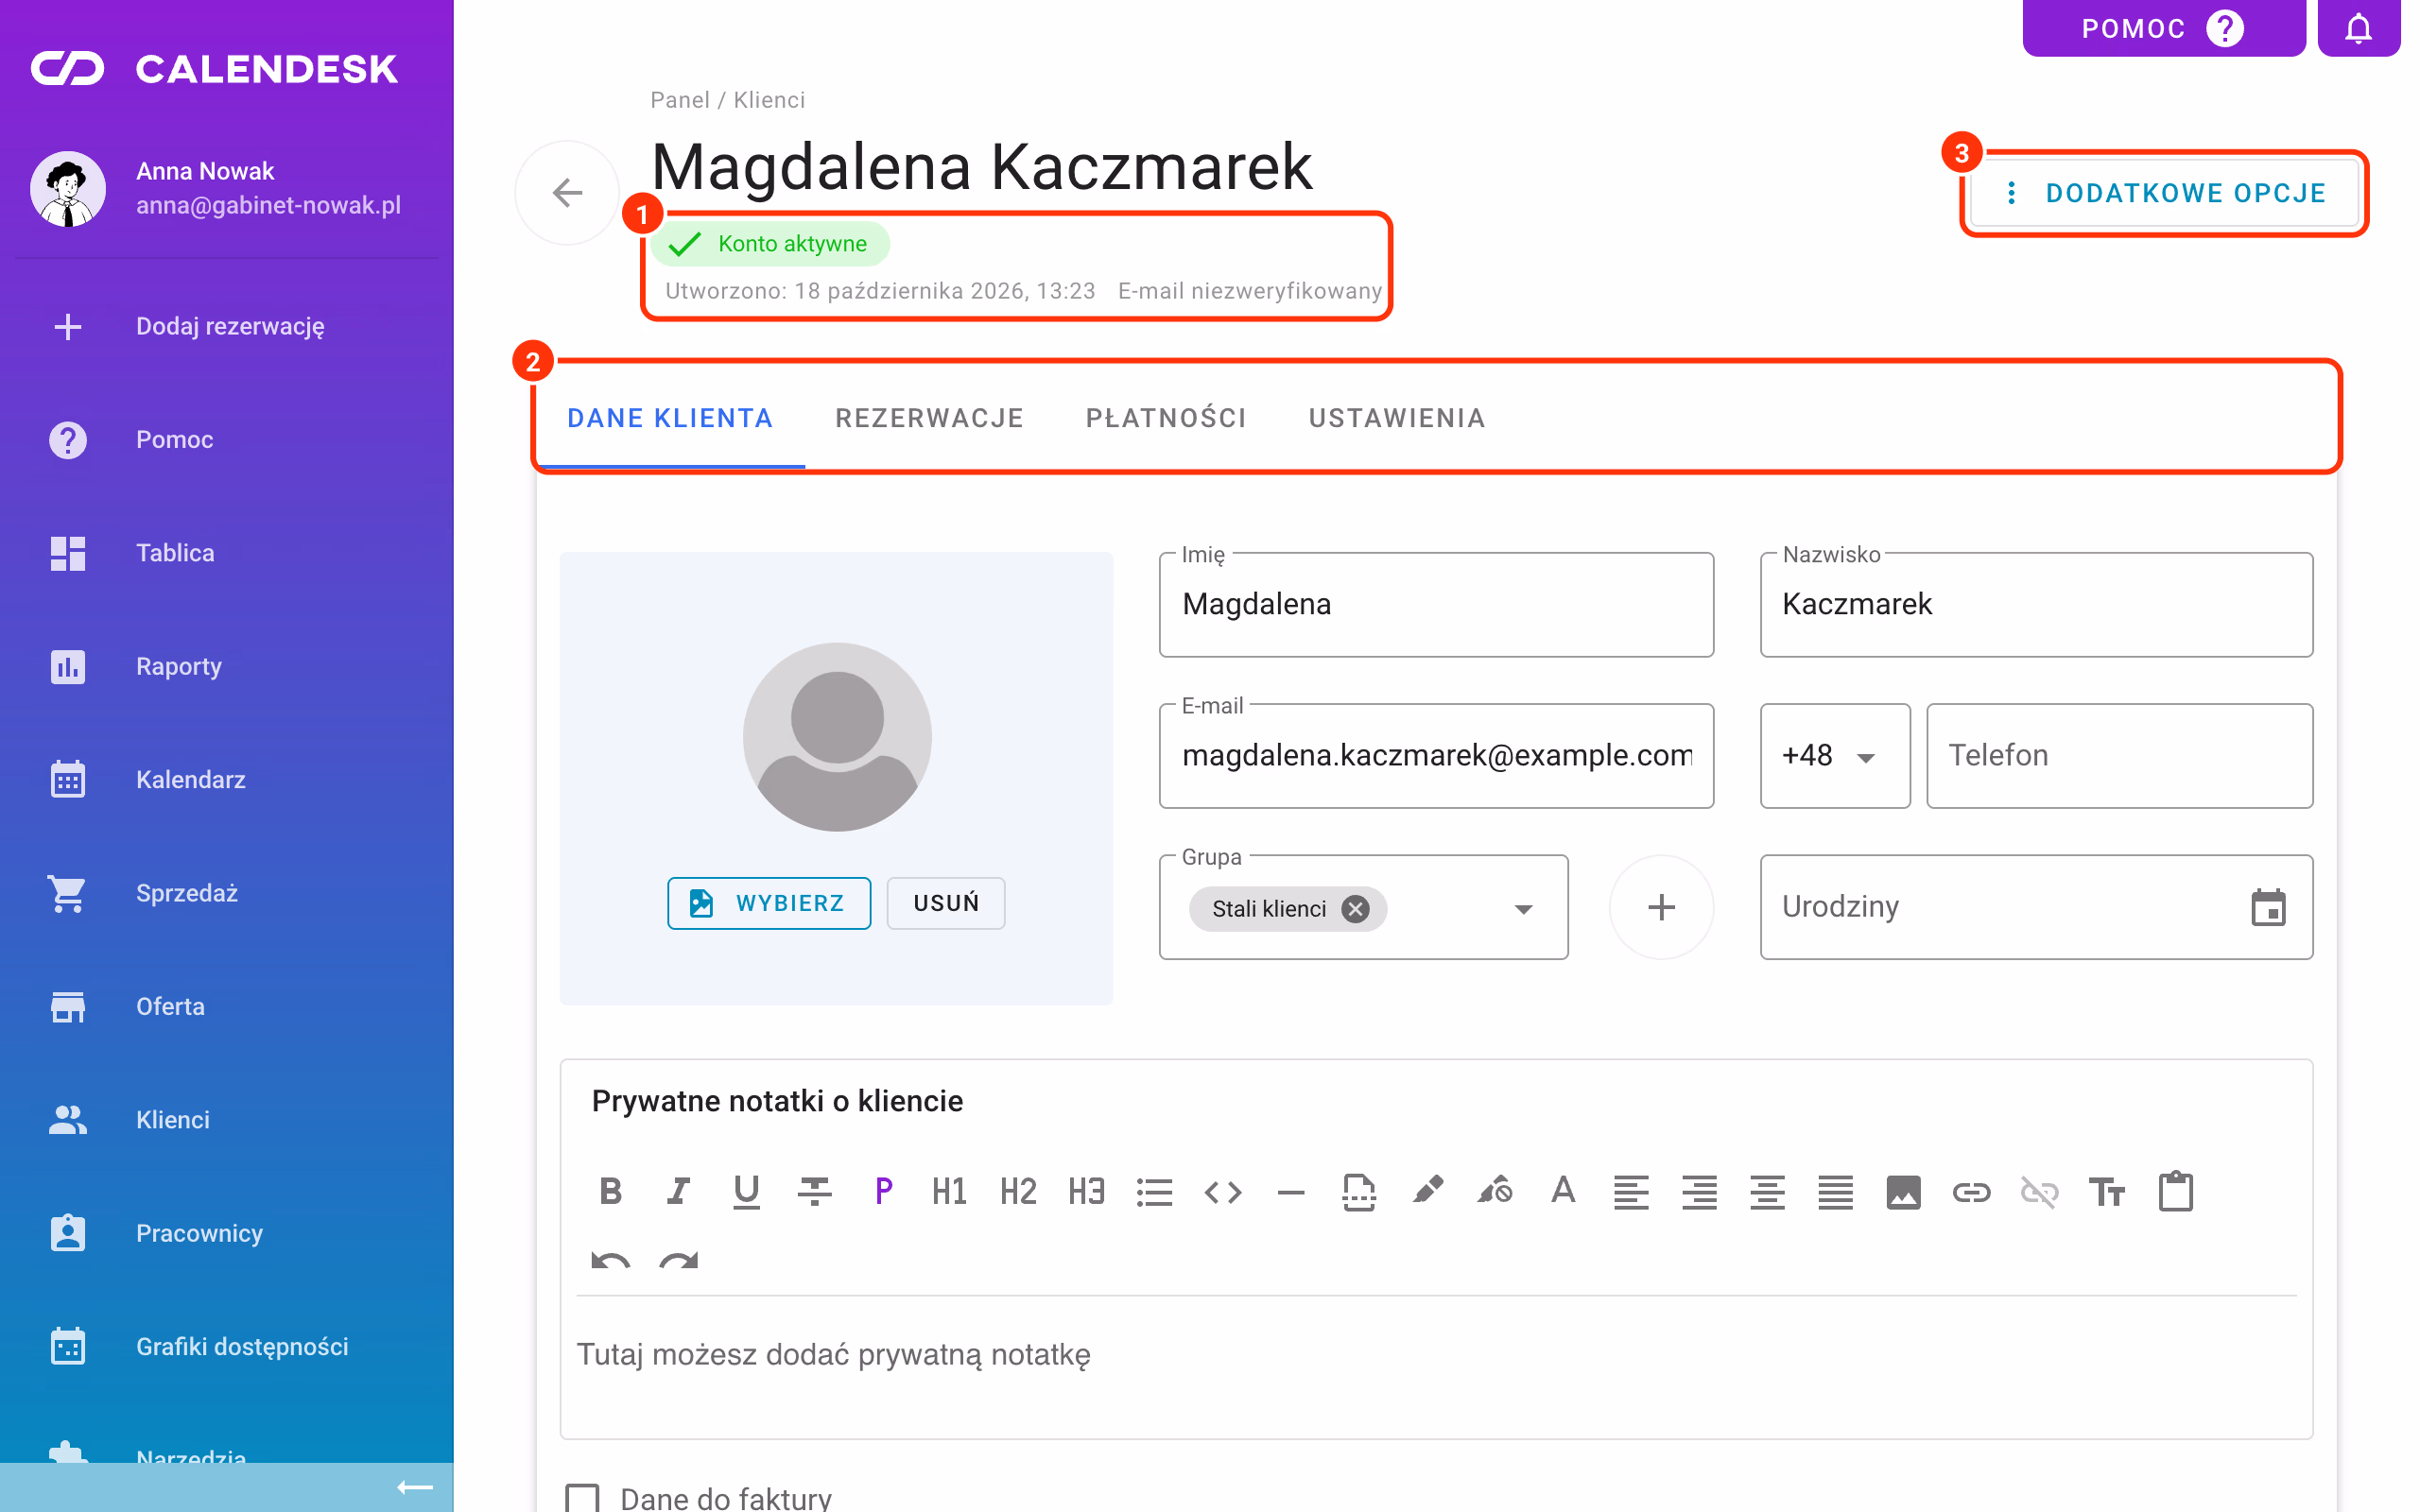
Task: Click the Nazwisko input field
Action: (x=2036, y=604)
